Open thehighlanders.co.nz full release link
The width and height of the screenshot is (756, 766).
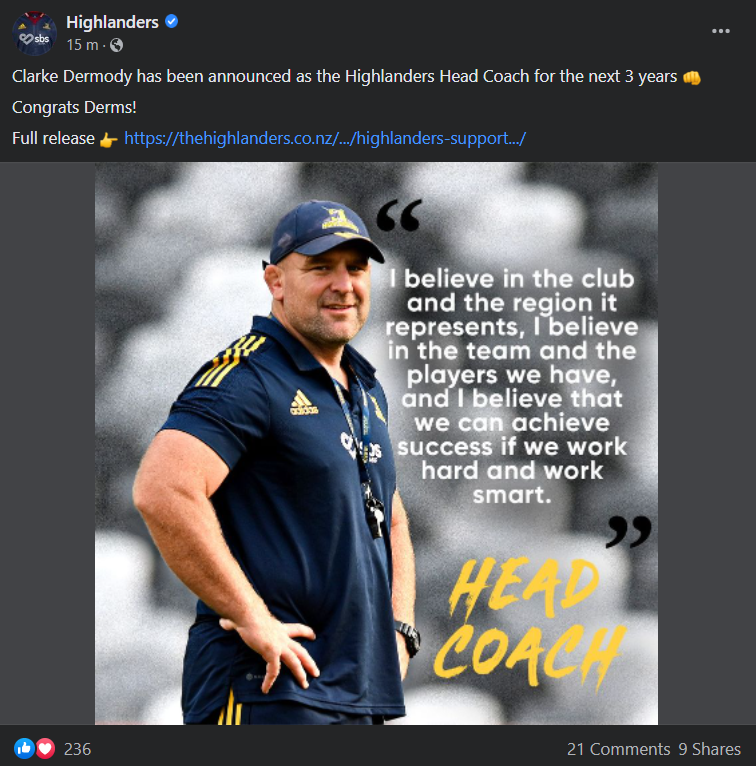click(x=325, y=138)
